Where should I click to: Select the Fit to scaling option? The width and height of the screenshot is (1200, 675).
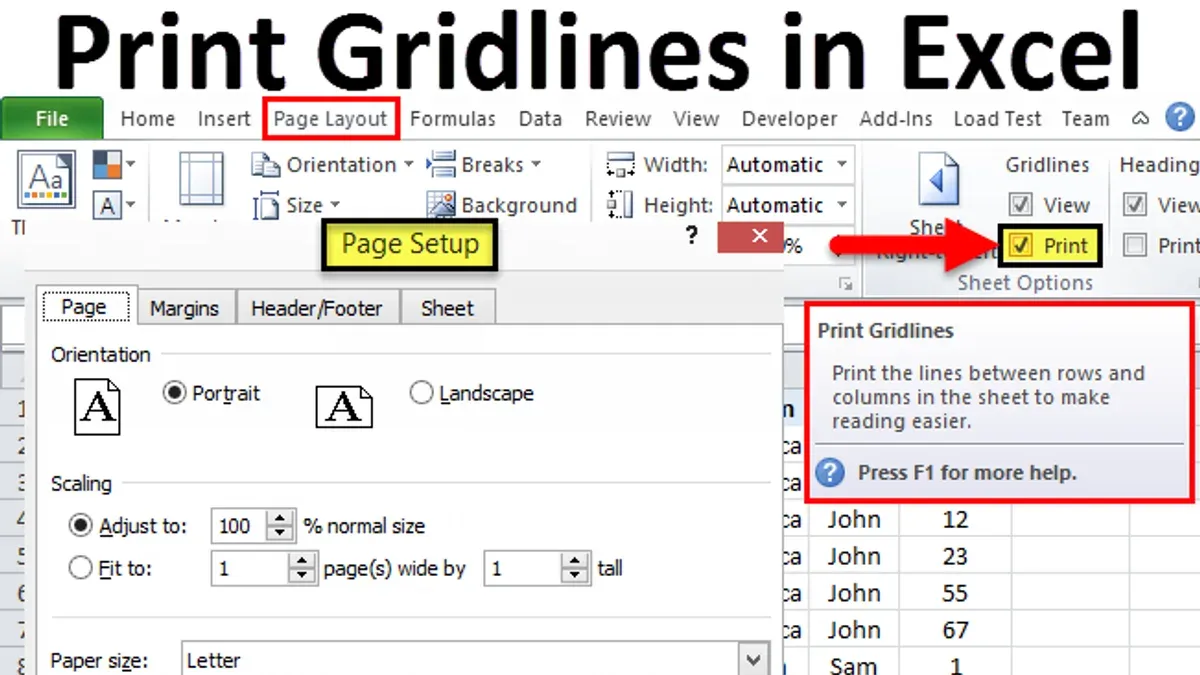point(82,569)
